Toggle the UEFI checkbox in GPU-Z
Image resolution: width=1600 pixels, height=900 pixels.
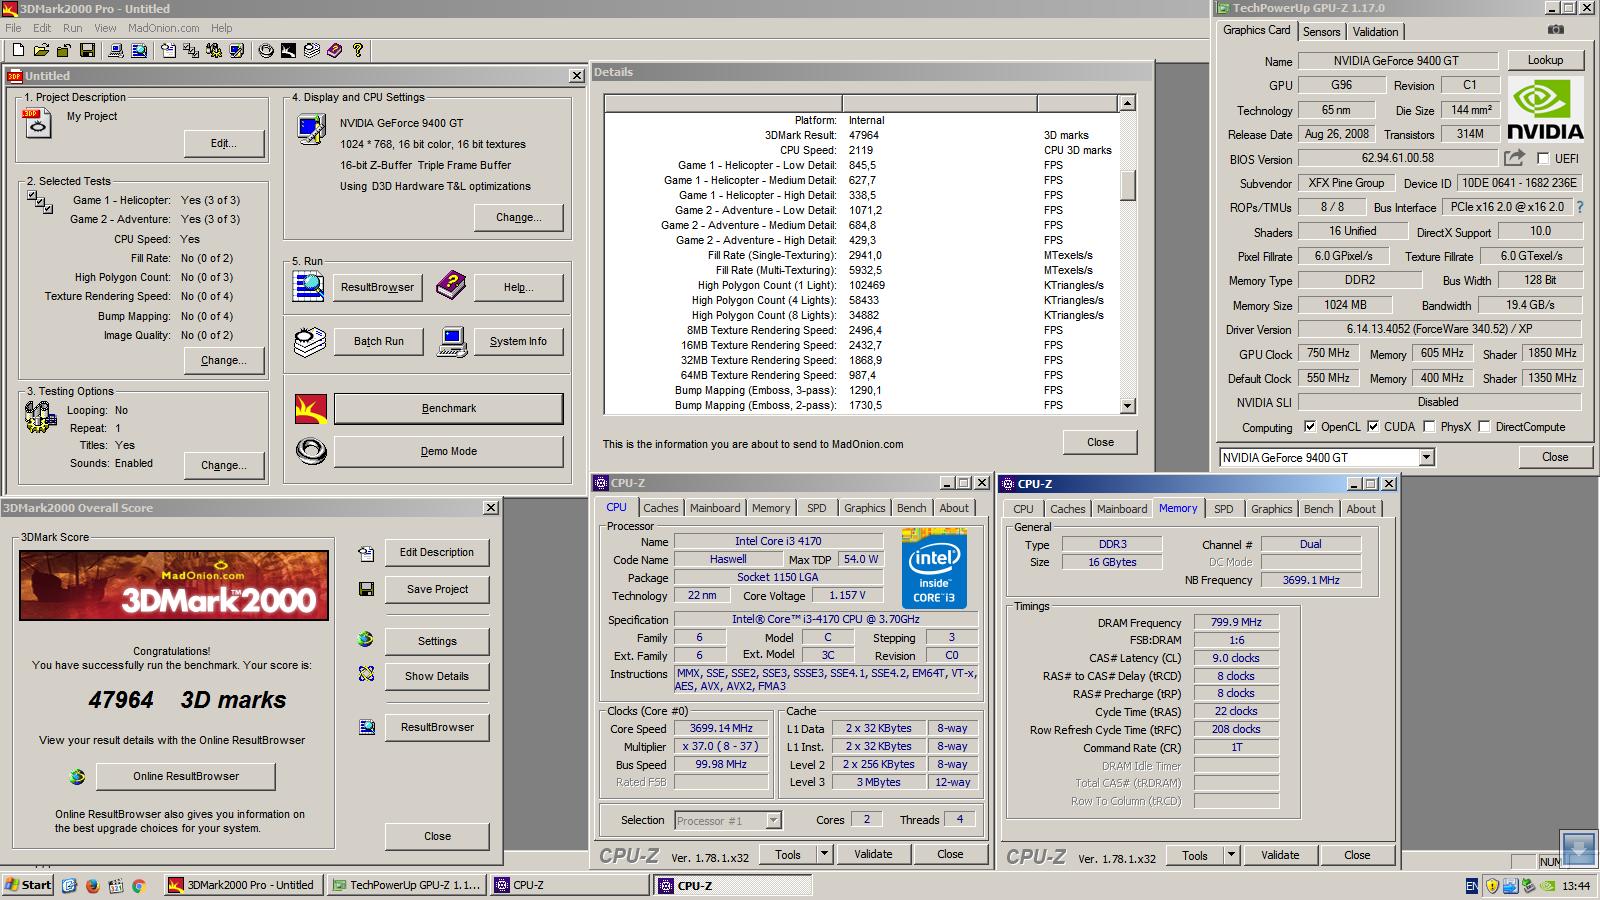[1543, 159]
